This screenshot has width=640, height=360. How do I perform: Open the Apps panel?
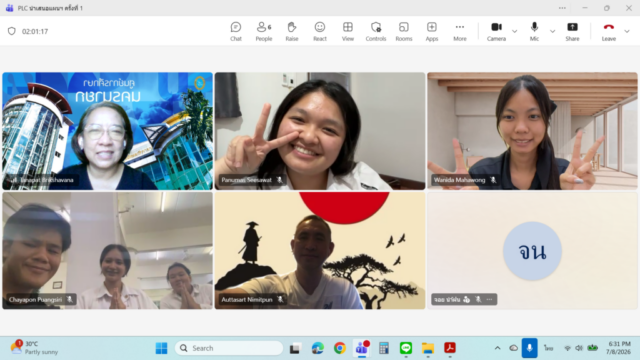pyautogui.click(x=431, y=31)
